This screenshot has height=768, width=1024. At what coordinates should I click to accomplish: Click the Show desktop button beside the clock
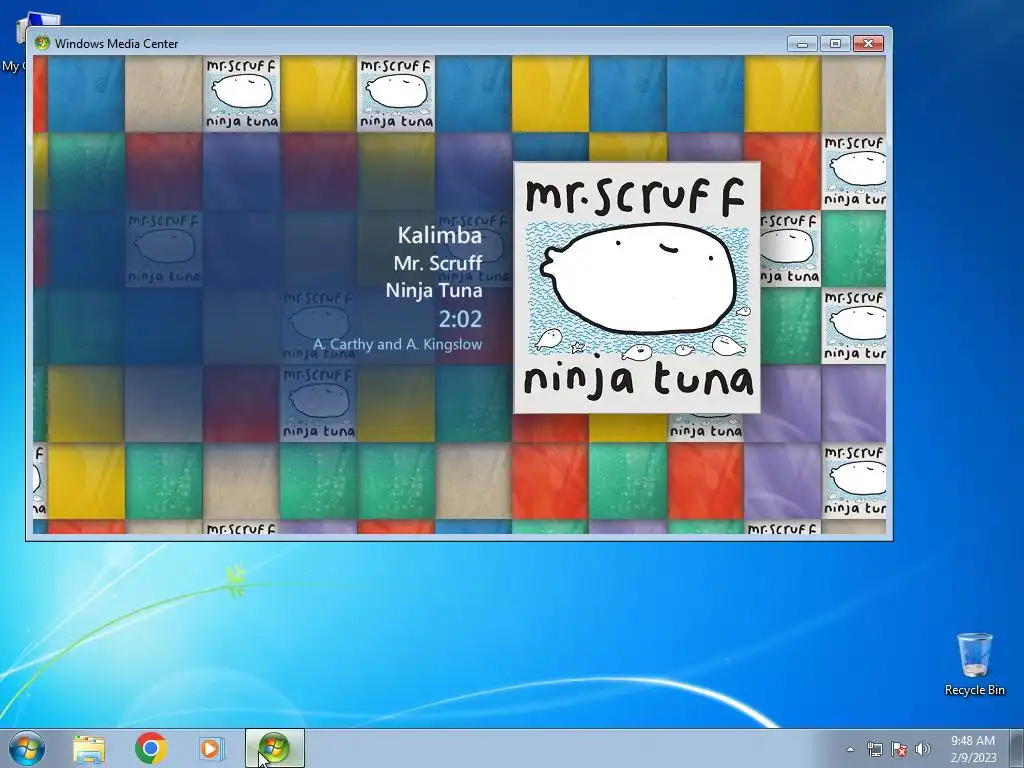[x=1017, y=748]
